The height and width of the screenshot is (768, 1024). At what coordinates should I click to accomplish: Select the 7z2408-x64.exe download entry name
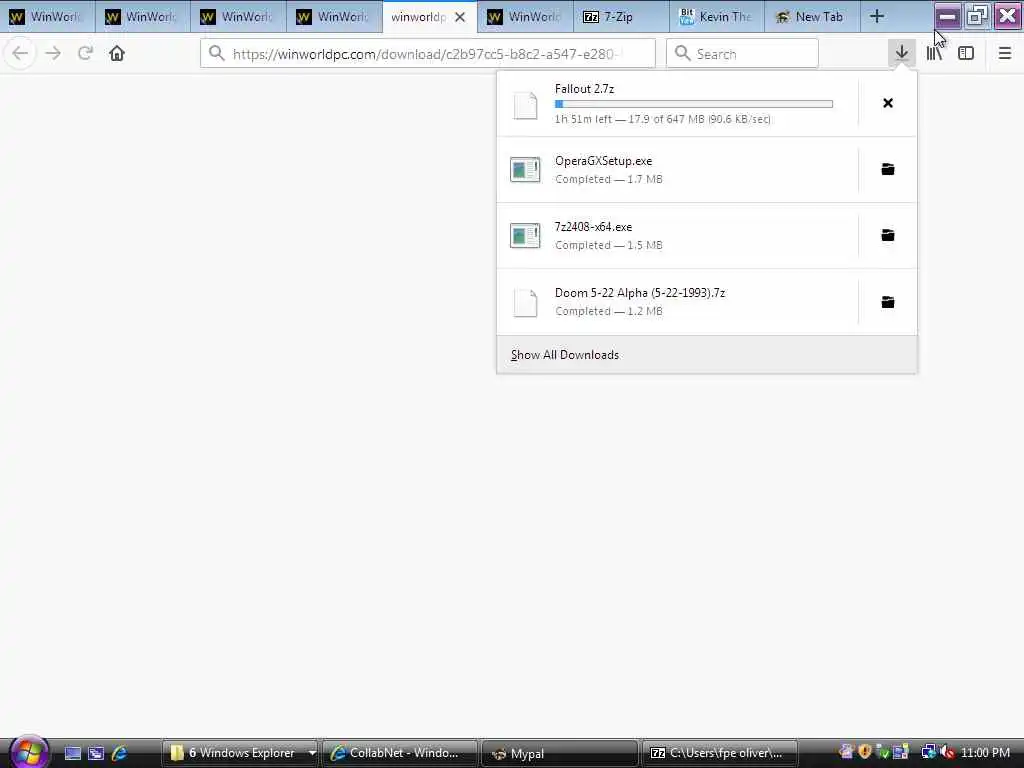tap(594, 227)
